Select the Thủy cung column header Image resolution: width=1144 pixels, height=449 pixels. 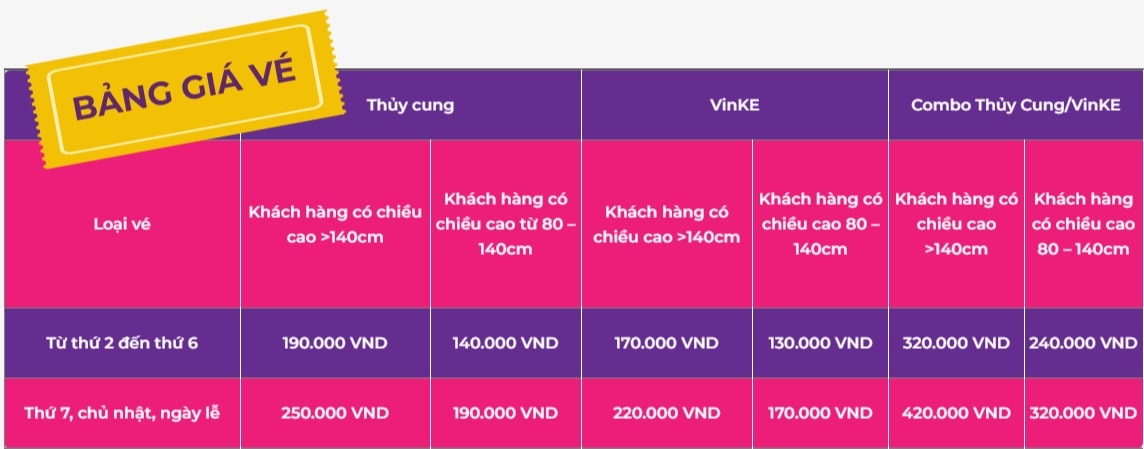[410, 104]
